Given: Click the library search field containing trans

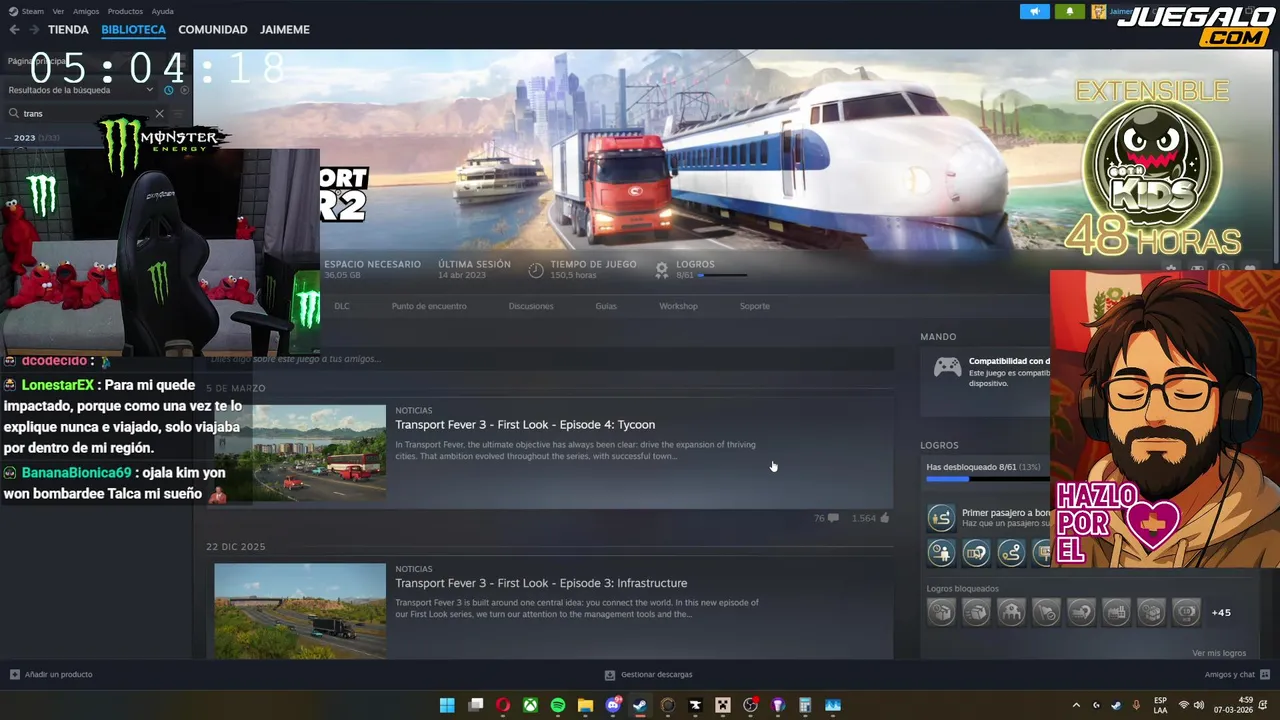Looking at the screenshot, I should [x=85, y=114].
